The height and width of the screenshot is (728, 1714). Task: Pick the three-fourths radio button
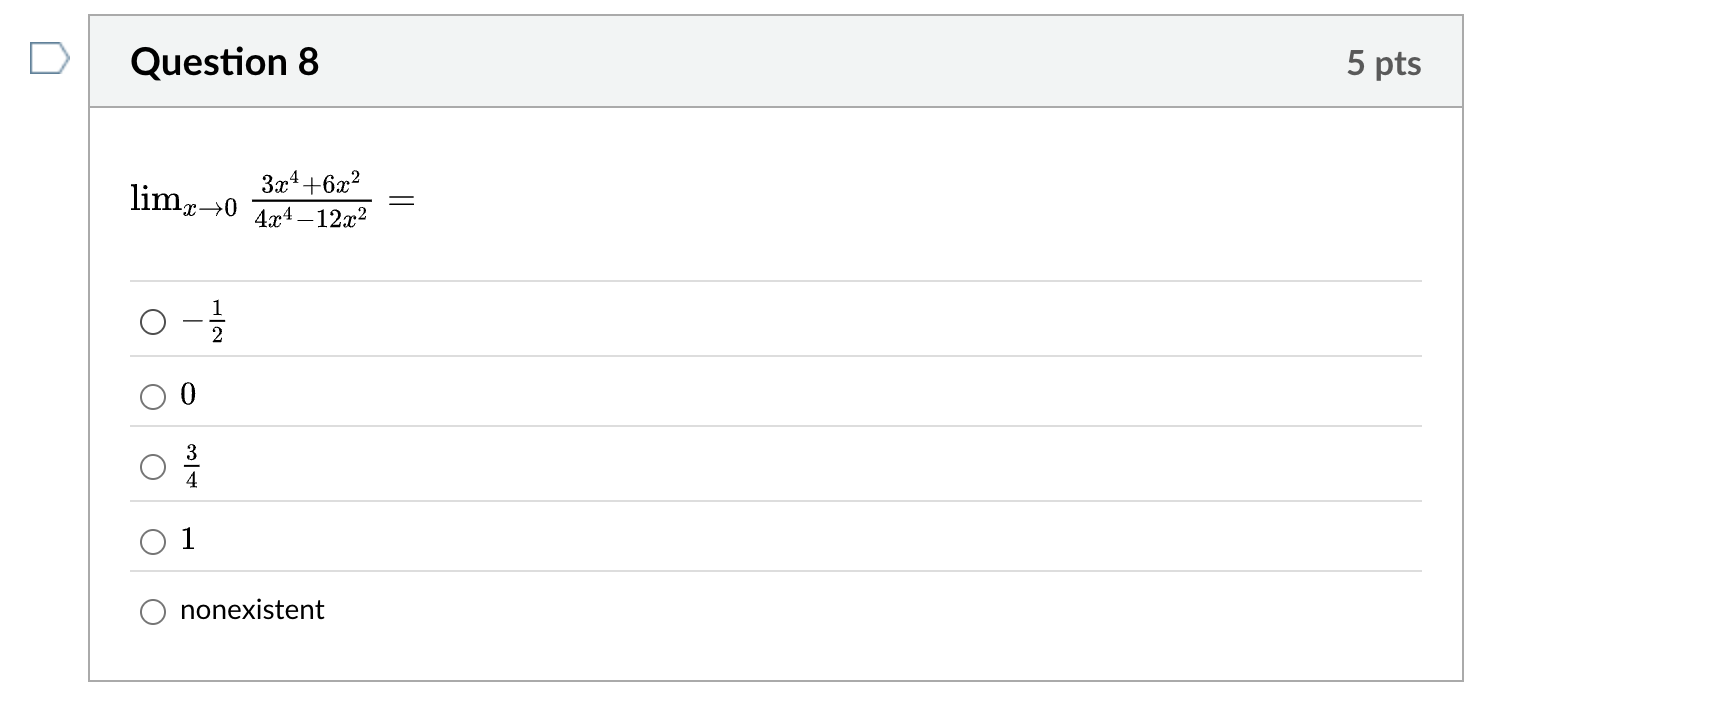coord(153,467)
